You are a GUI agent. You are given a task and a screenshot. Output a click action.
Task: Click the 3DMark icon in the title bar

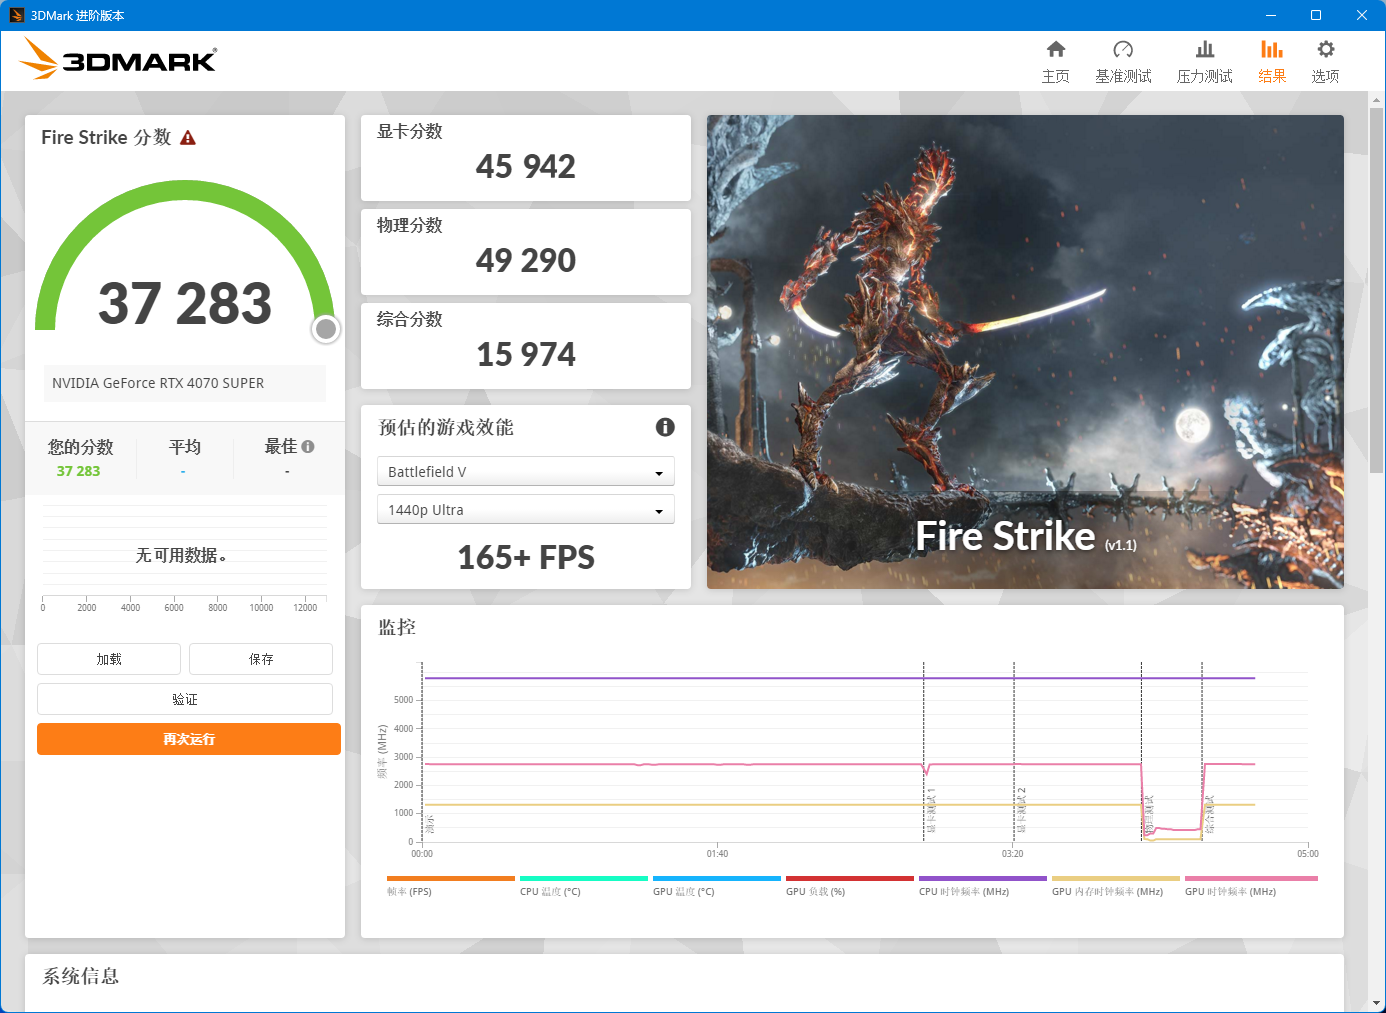(16, 15)
